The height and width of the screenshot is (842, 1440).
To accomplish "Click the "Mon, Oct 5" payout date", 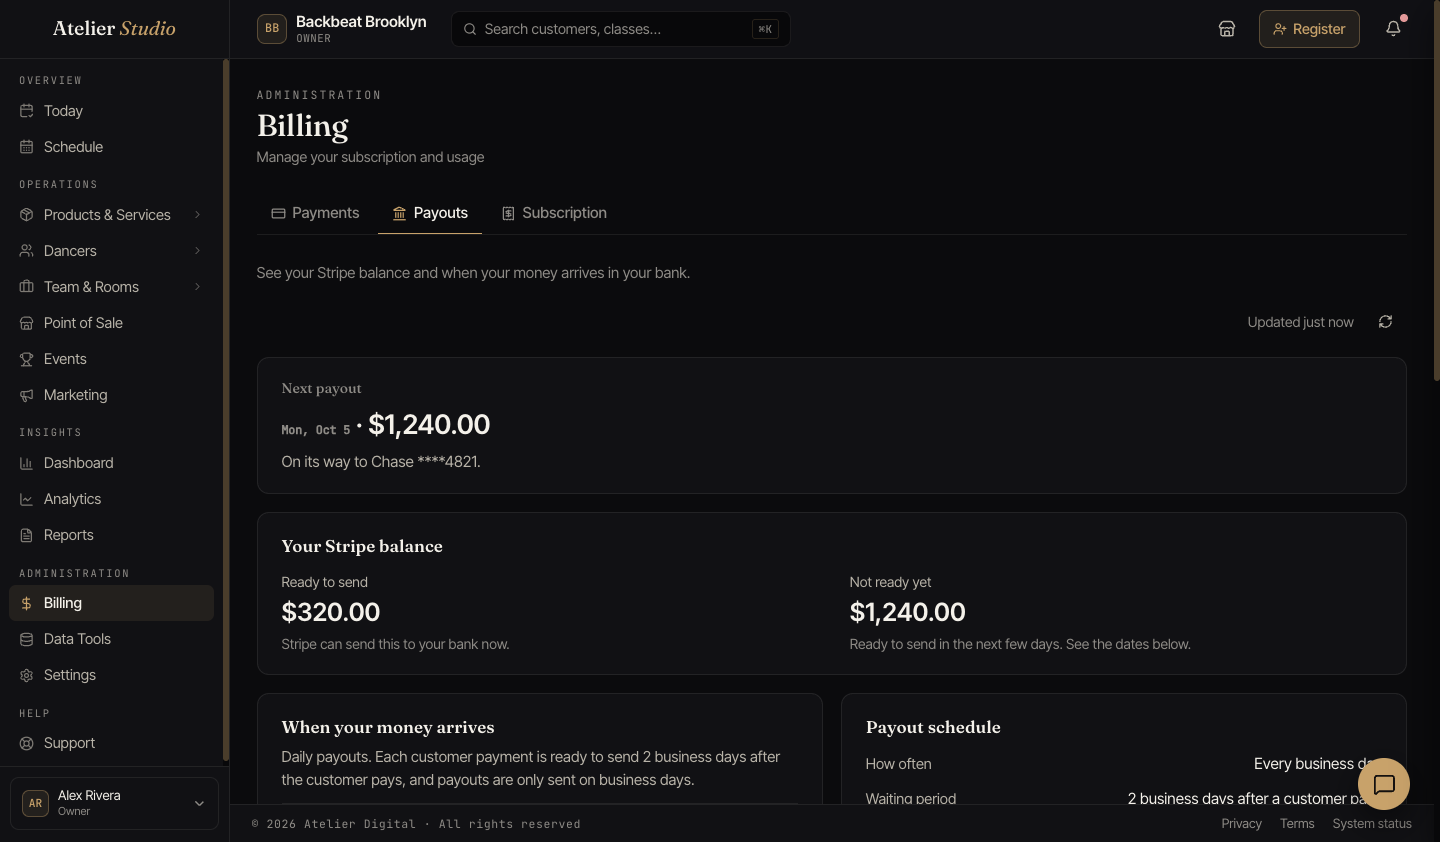I will point(316,430).
